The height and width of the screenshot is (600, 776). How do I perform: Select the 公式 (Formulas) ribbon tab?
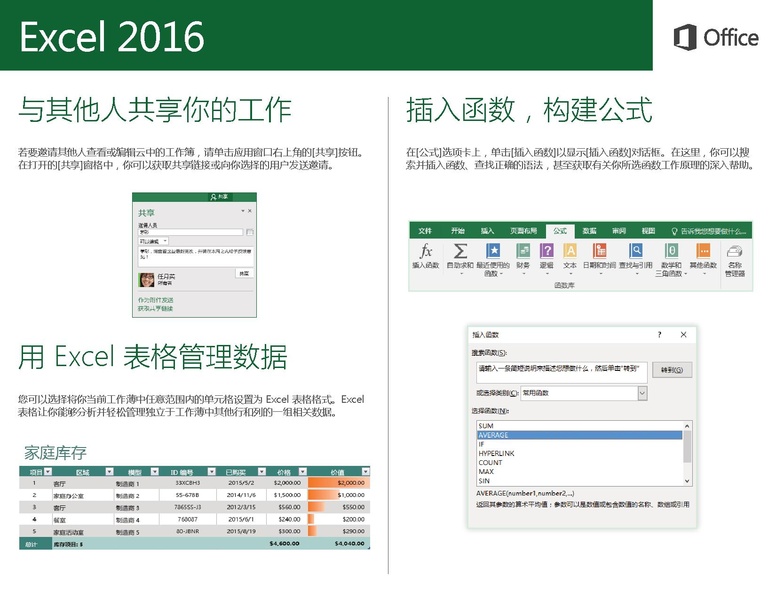pyautogui.click(x=560, y=231)
